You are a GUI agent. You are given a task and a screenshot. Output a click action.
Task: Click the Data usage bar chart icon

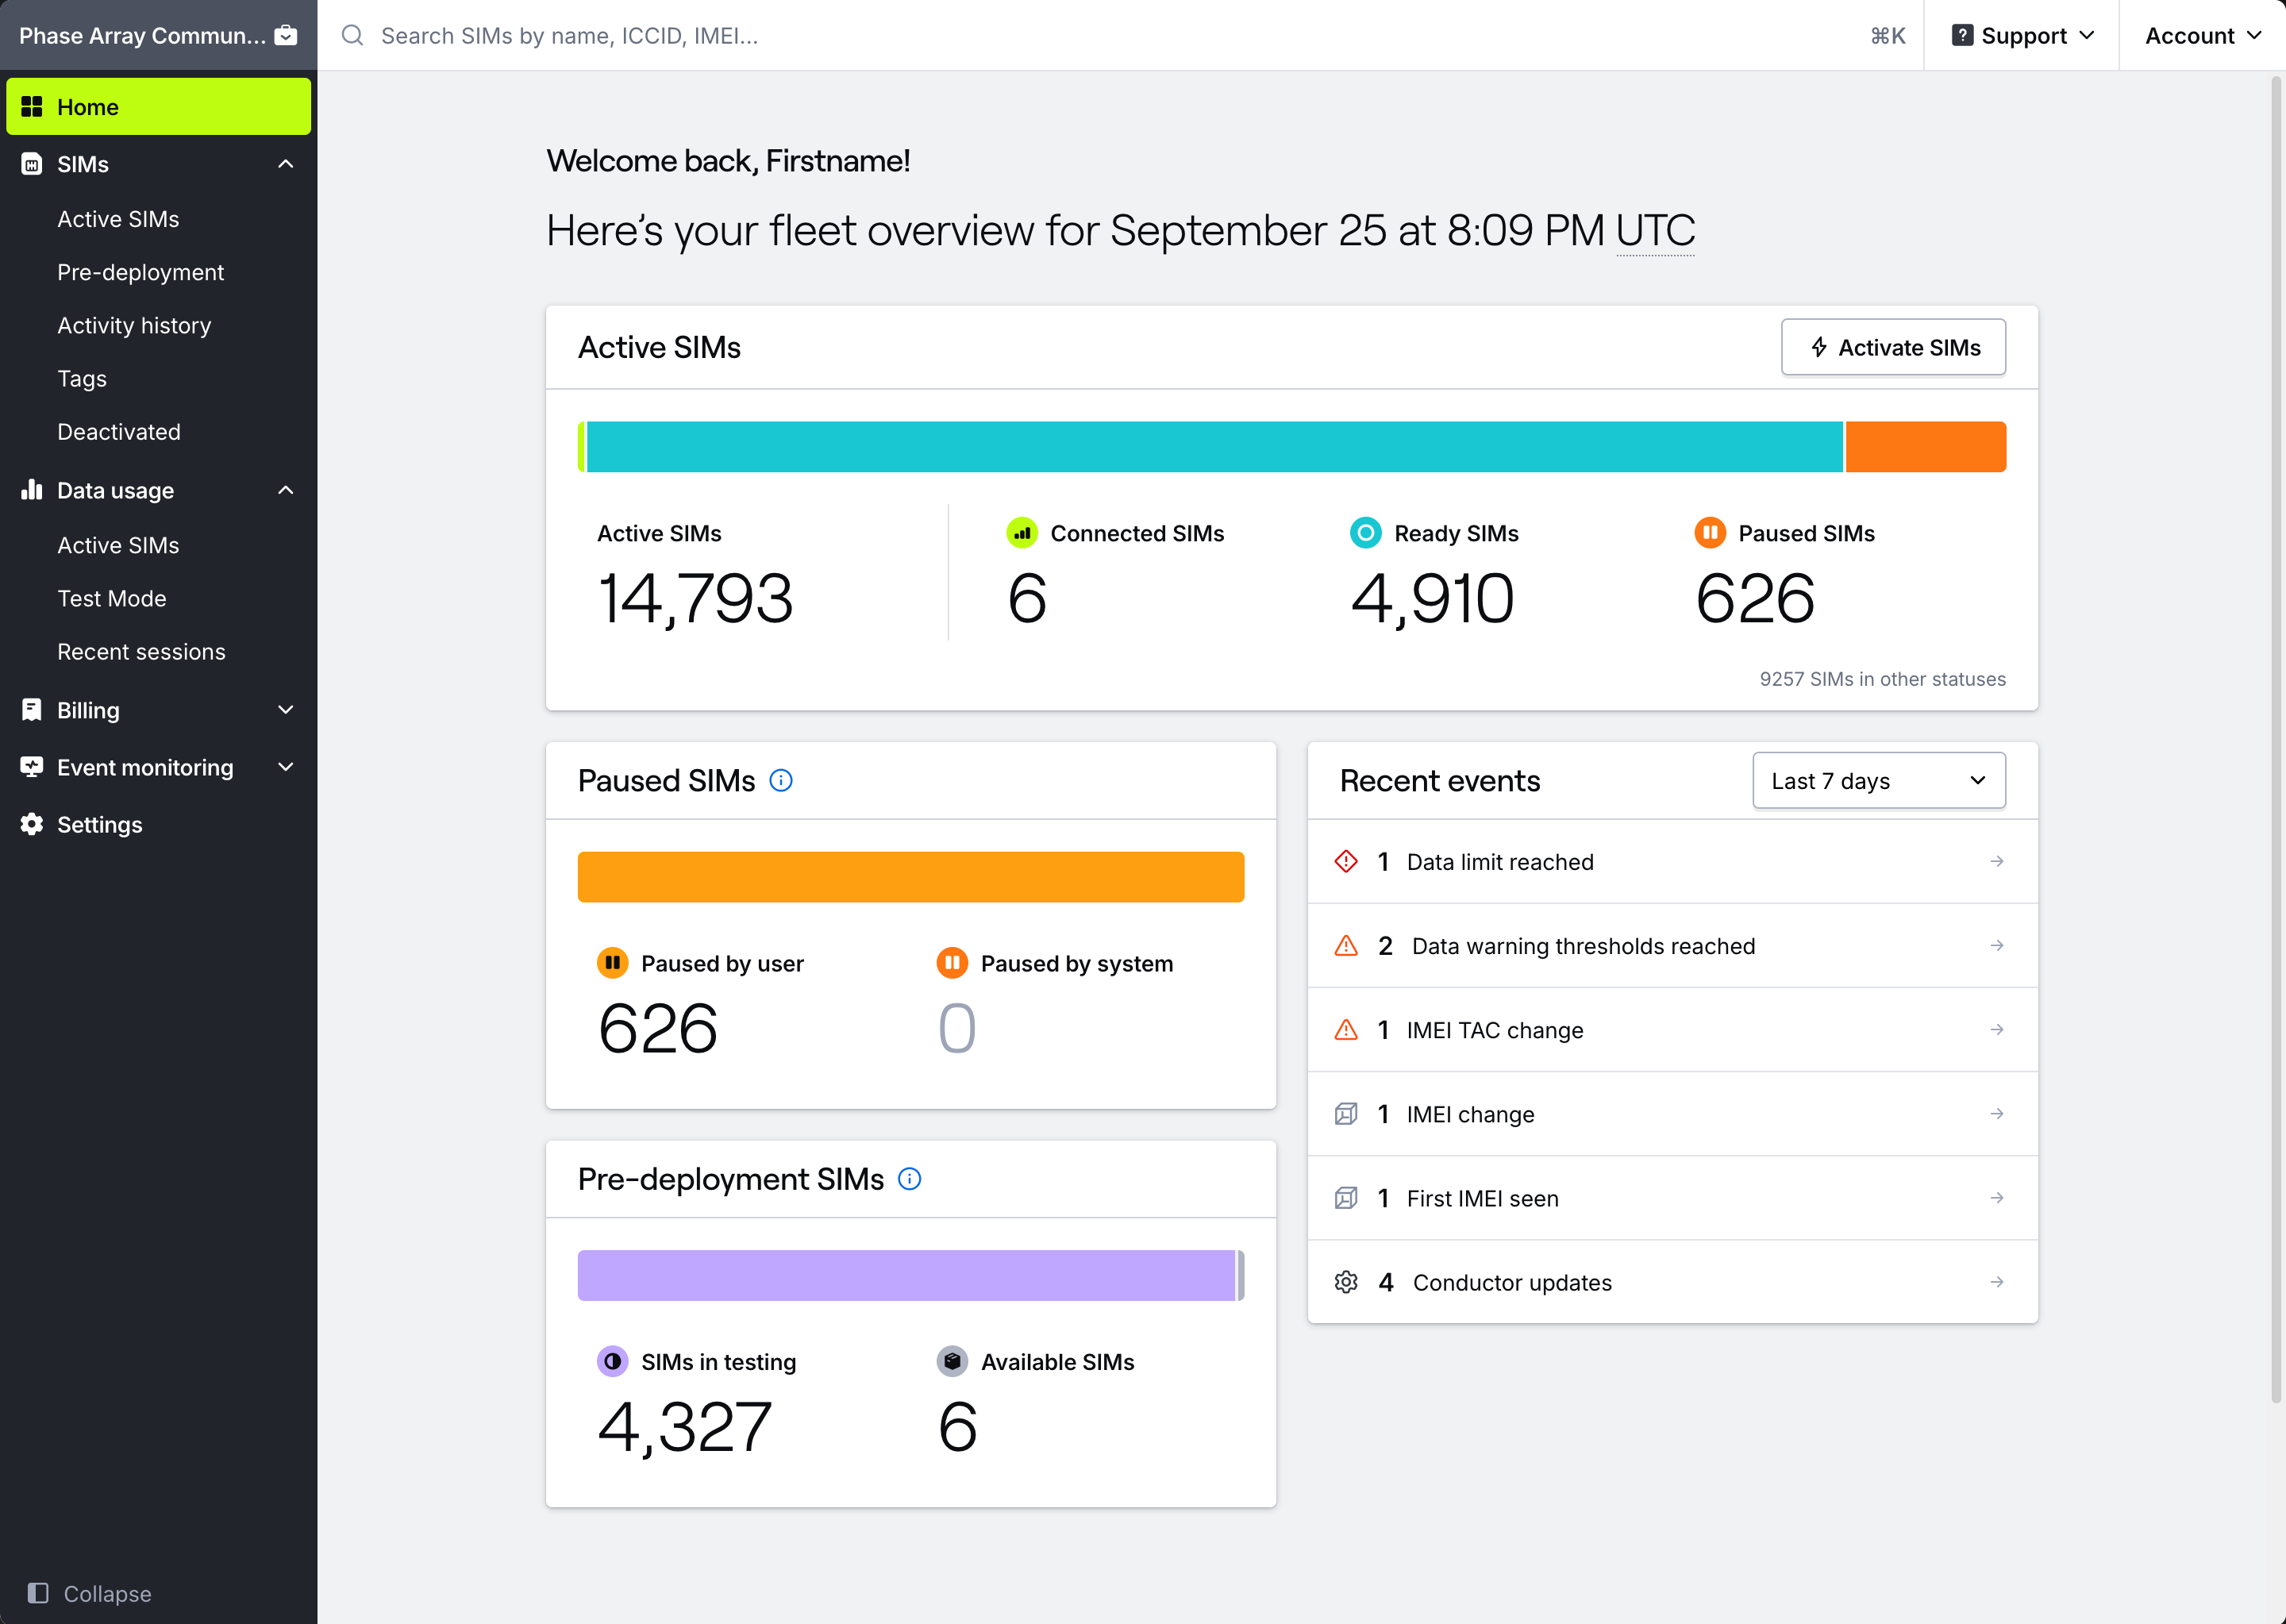32,490
